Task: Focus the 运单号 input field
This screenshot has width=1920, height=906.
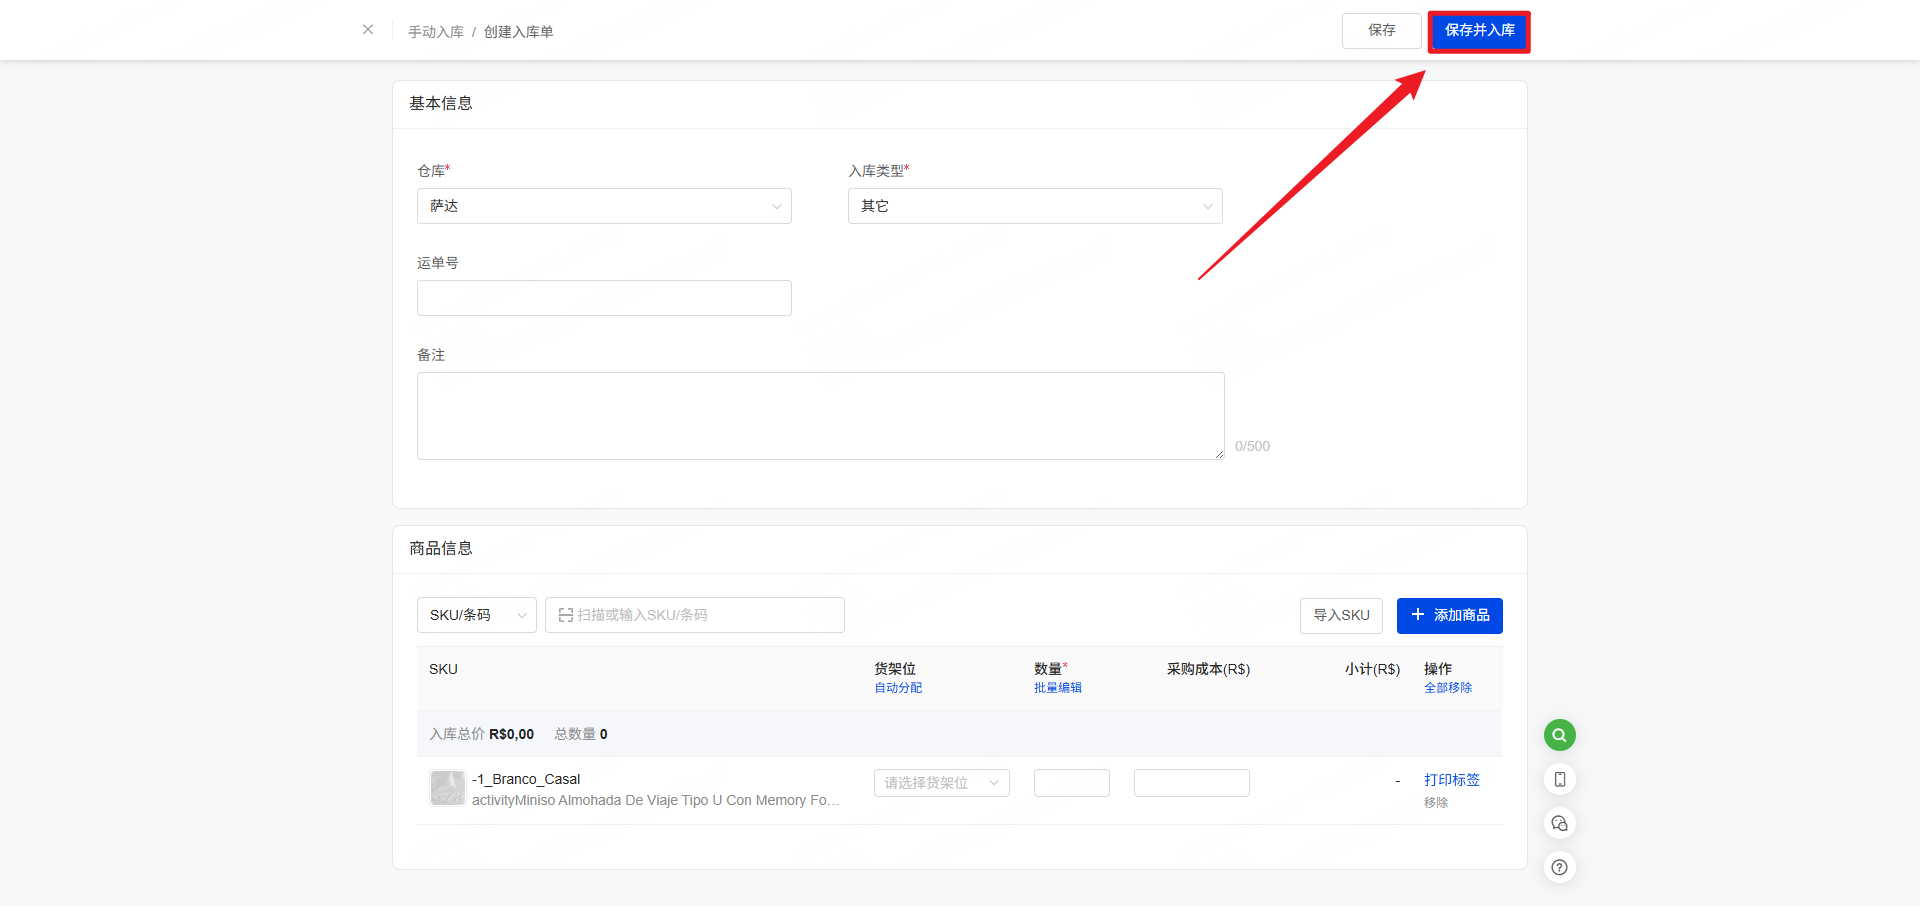Action: click(x=604, y=298)
